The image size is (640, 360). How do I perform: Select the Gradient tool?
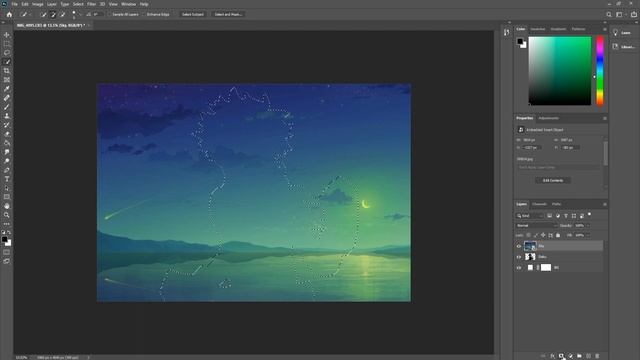[x=7, y=143]
